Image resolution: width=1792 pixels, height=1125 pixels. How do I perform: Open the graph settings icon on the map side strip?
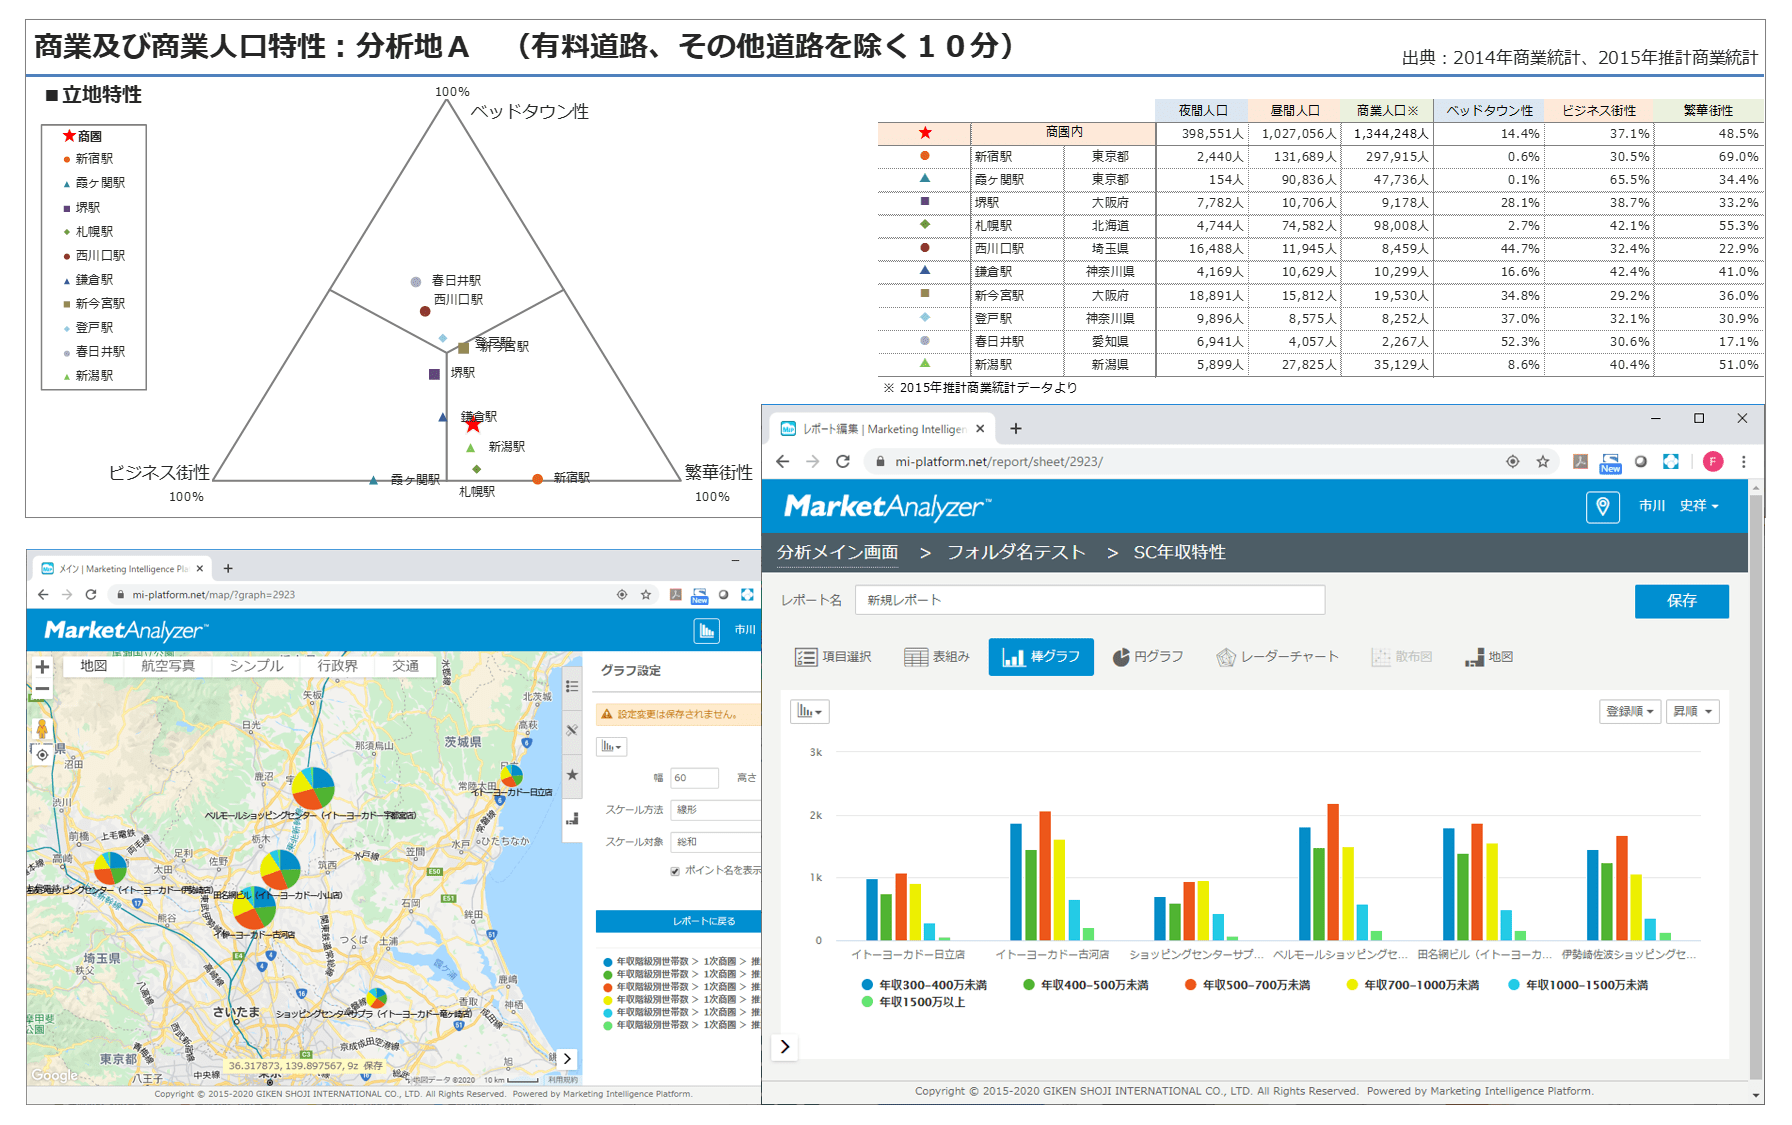(572, 819)
